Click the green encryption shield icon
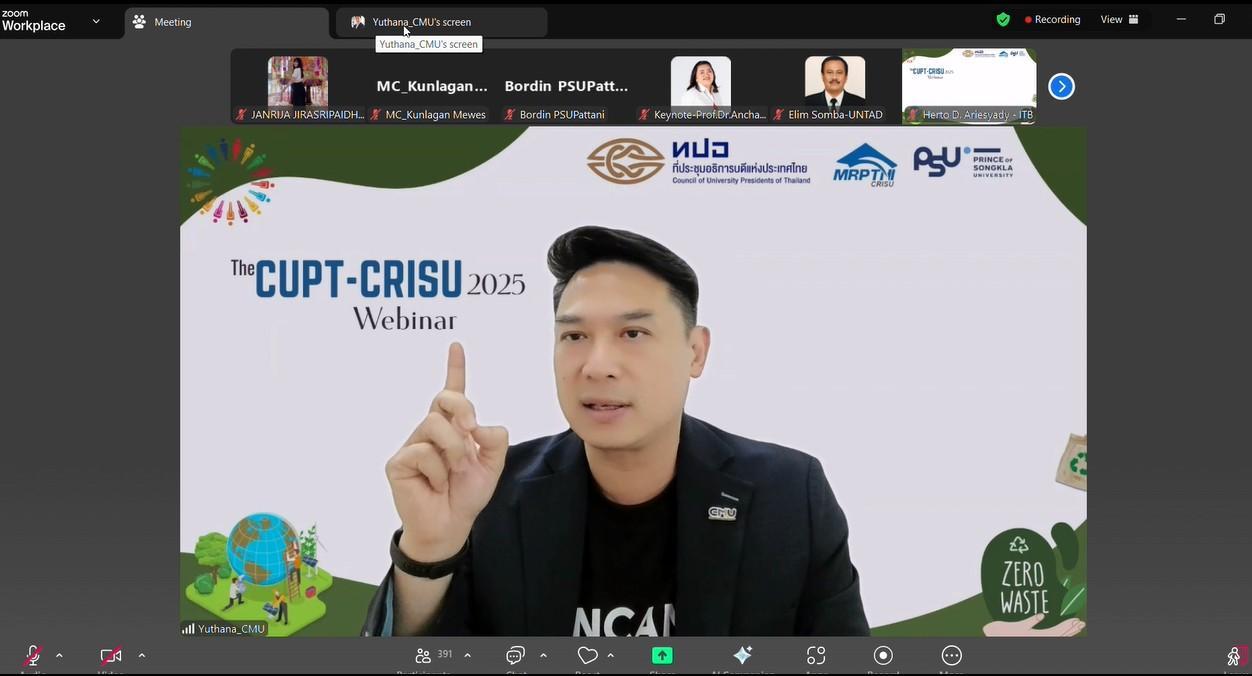This screenshot has width=1252, height=676. click(1003, 20)
